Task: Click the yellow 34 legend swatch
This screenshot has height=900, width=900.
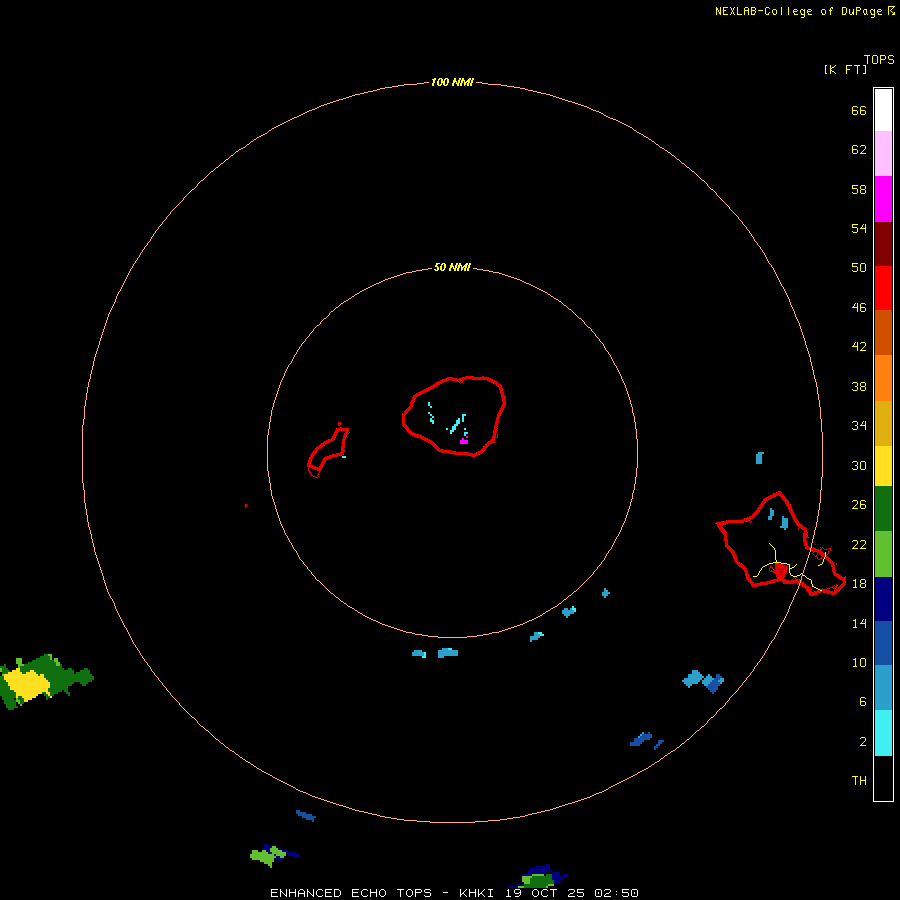Action: coord(883,466)
